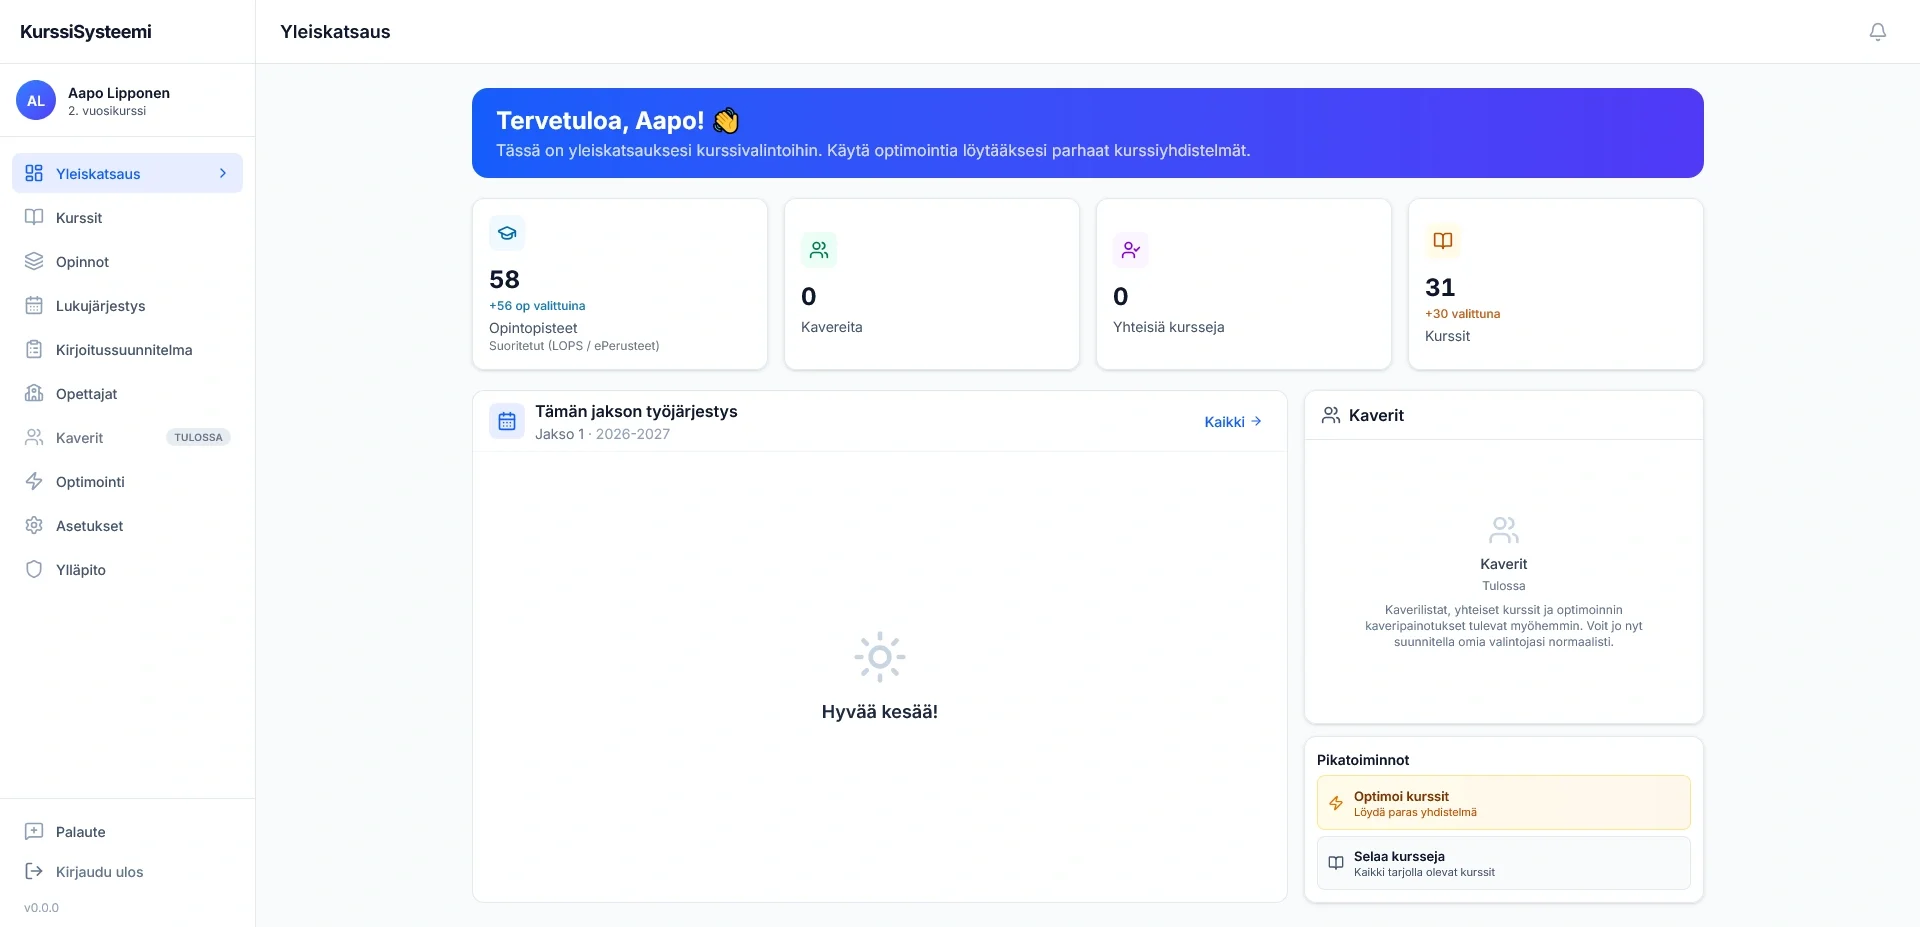
Task: Click the lightning icon in Optimoi kurssit
Action: (x=1336, y=803)
